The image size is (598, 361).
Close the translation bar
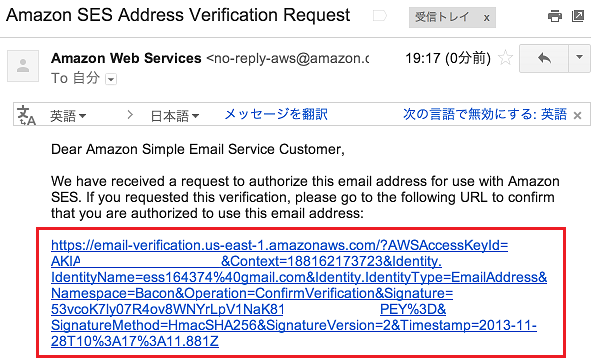(577, 116)
